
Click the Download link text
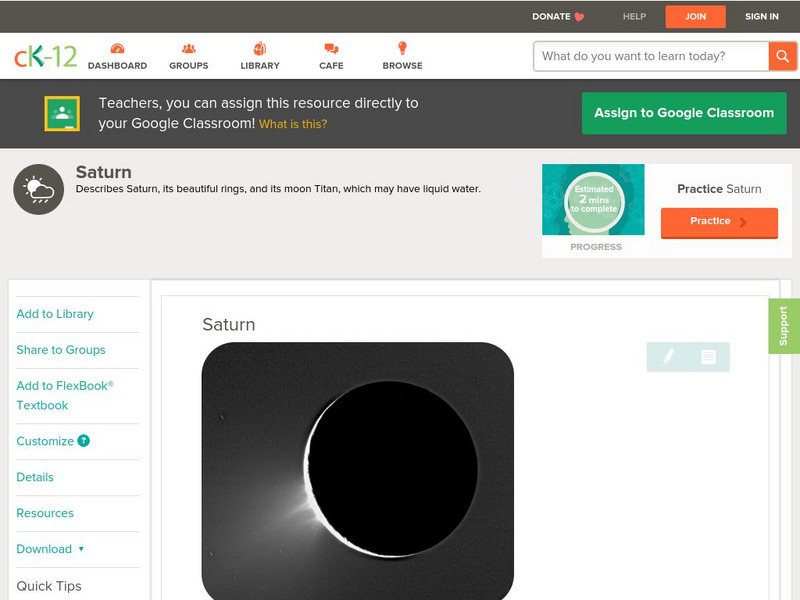tap(44, 549)
